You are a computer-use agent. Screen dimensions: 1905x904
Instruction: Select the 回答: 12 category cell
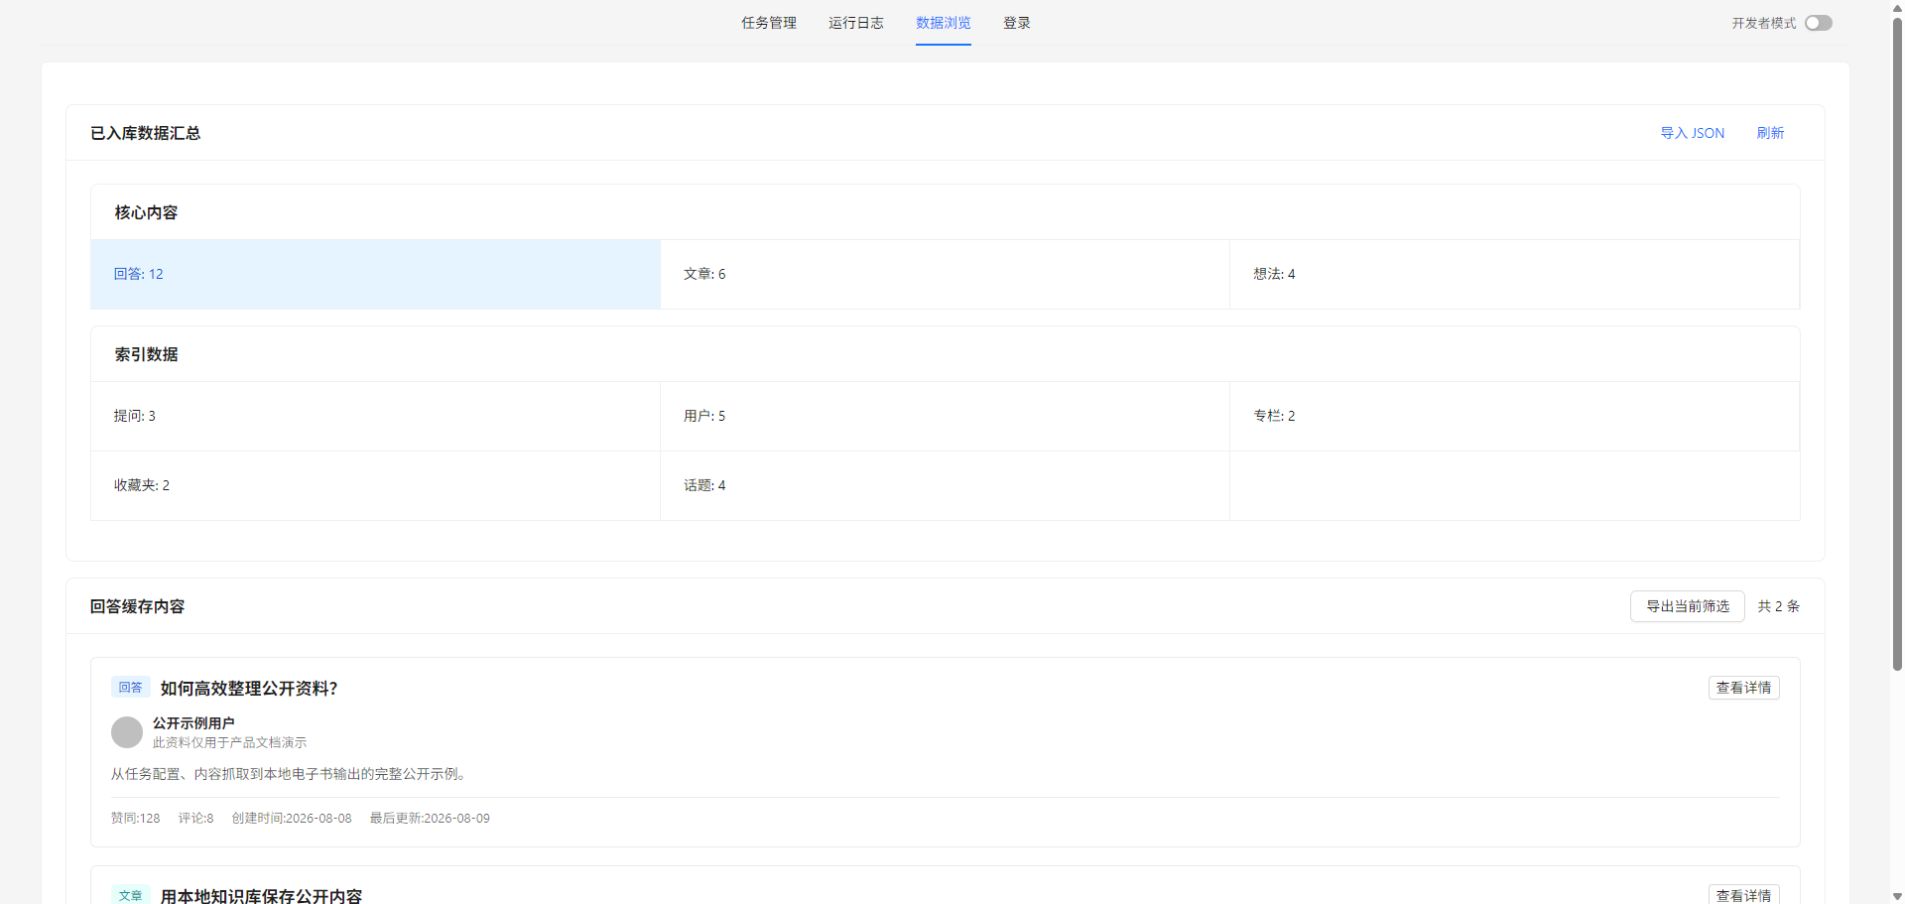pos(375,274)
